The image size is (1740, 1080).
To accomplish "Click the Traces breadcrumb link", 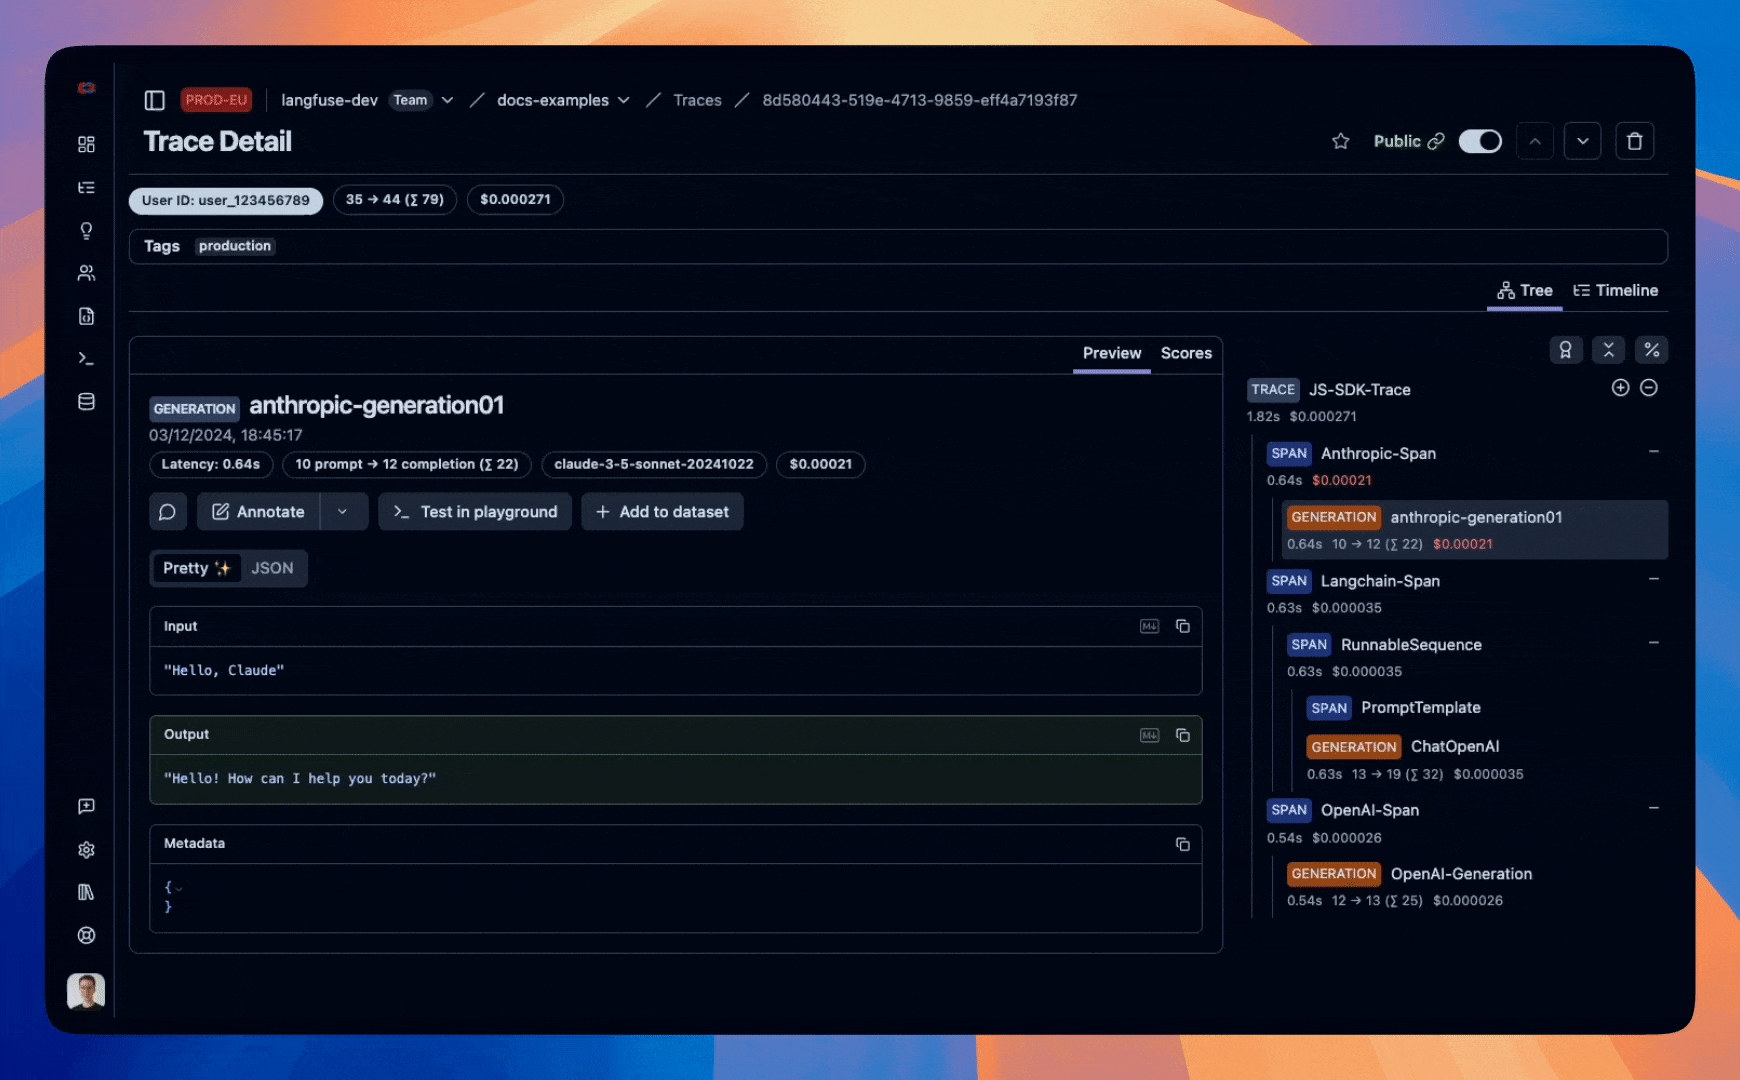I will pyautogui.click(x=697, y=100).
